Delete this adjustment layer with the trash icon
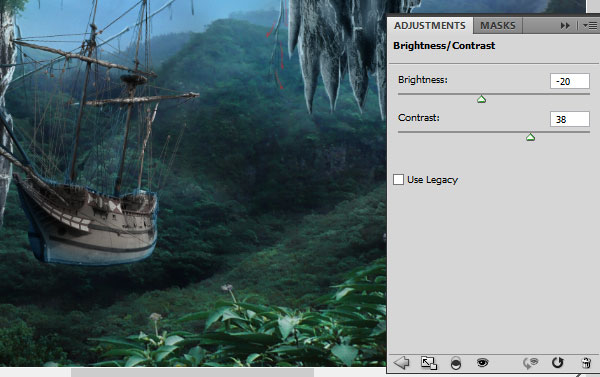Viewport: 600px width, 377px height. coord(586,362)
